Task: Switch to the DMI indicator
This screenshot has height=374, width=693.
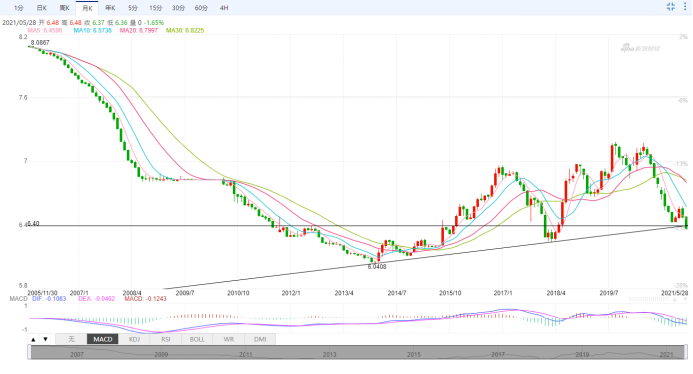Action: tap(260, 339)
